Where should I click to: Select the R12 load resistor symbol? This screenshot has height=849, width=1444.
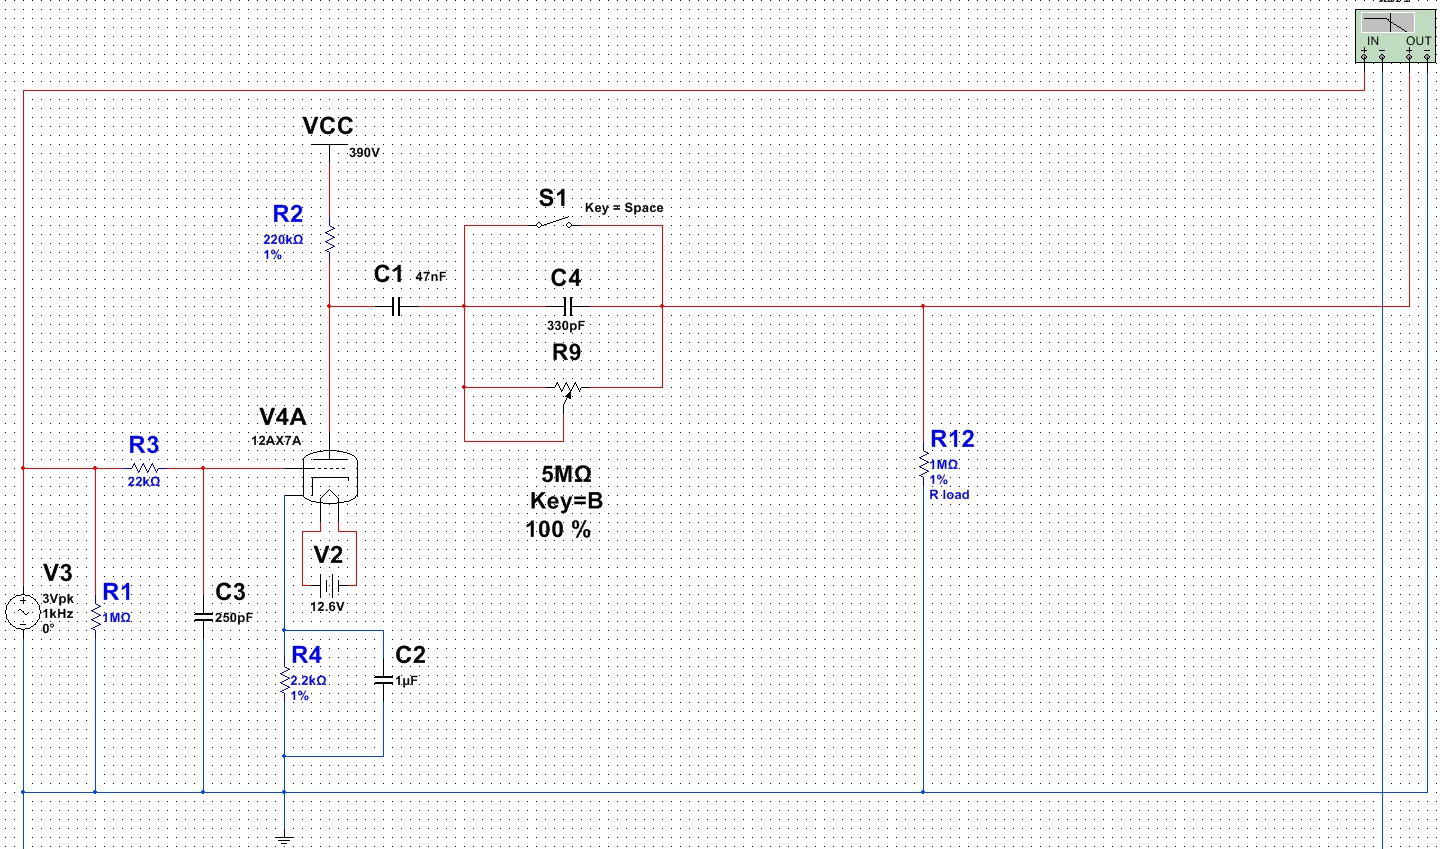pyautogui.click(x=923, y=467)
